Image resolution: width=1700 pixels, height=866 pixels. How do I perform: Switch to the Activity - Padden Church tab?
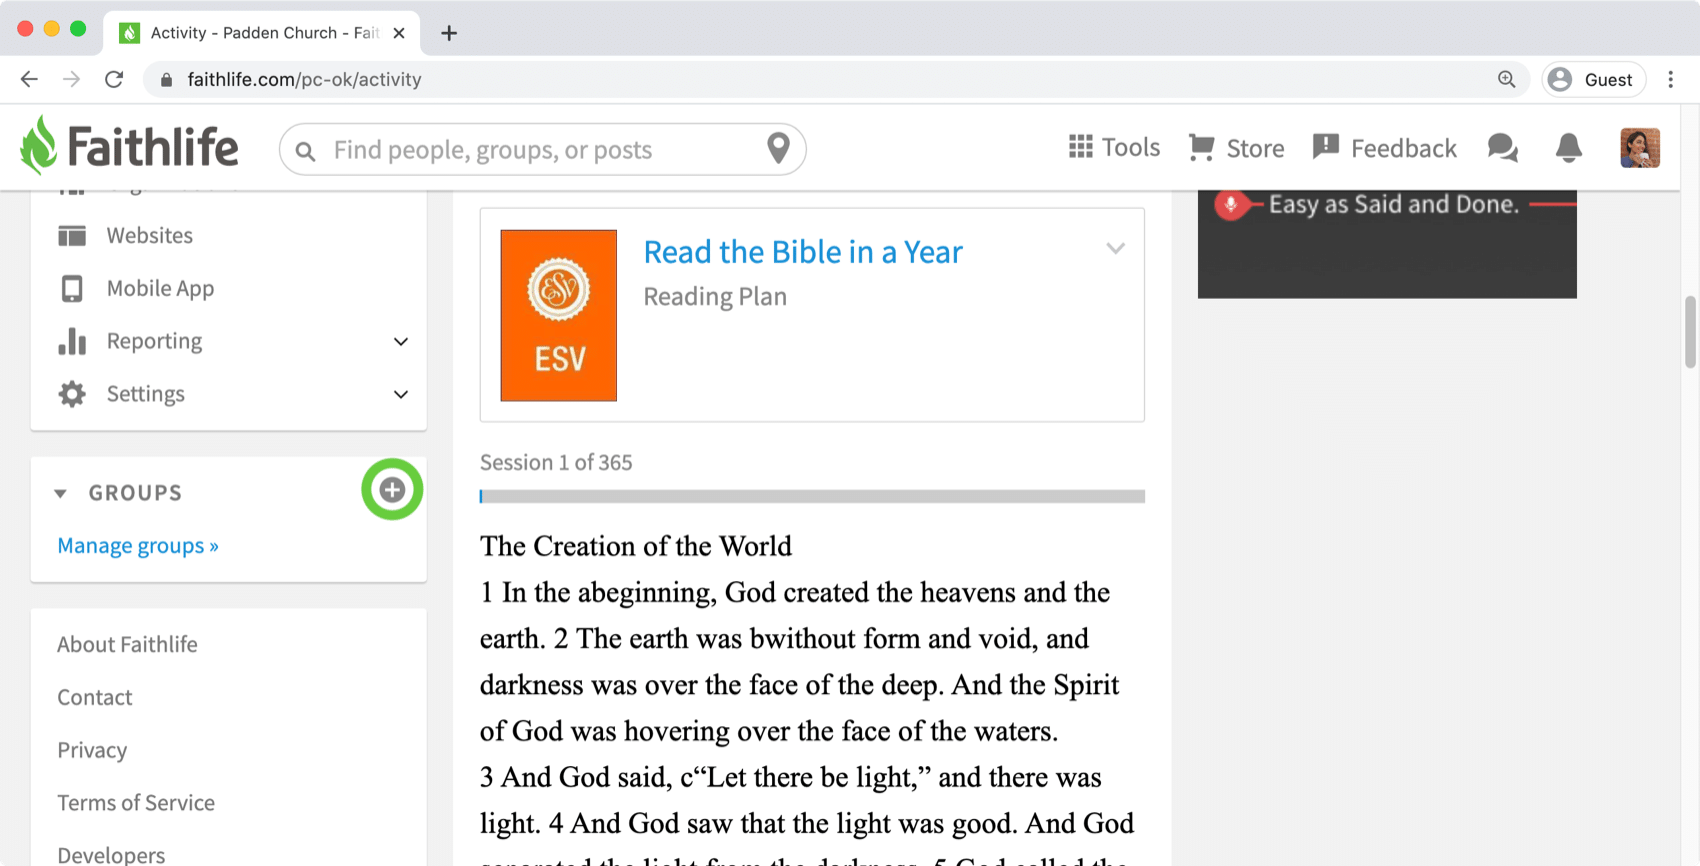click(x=261, y=33)
